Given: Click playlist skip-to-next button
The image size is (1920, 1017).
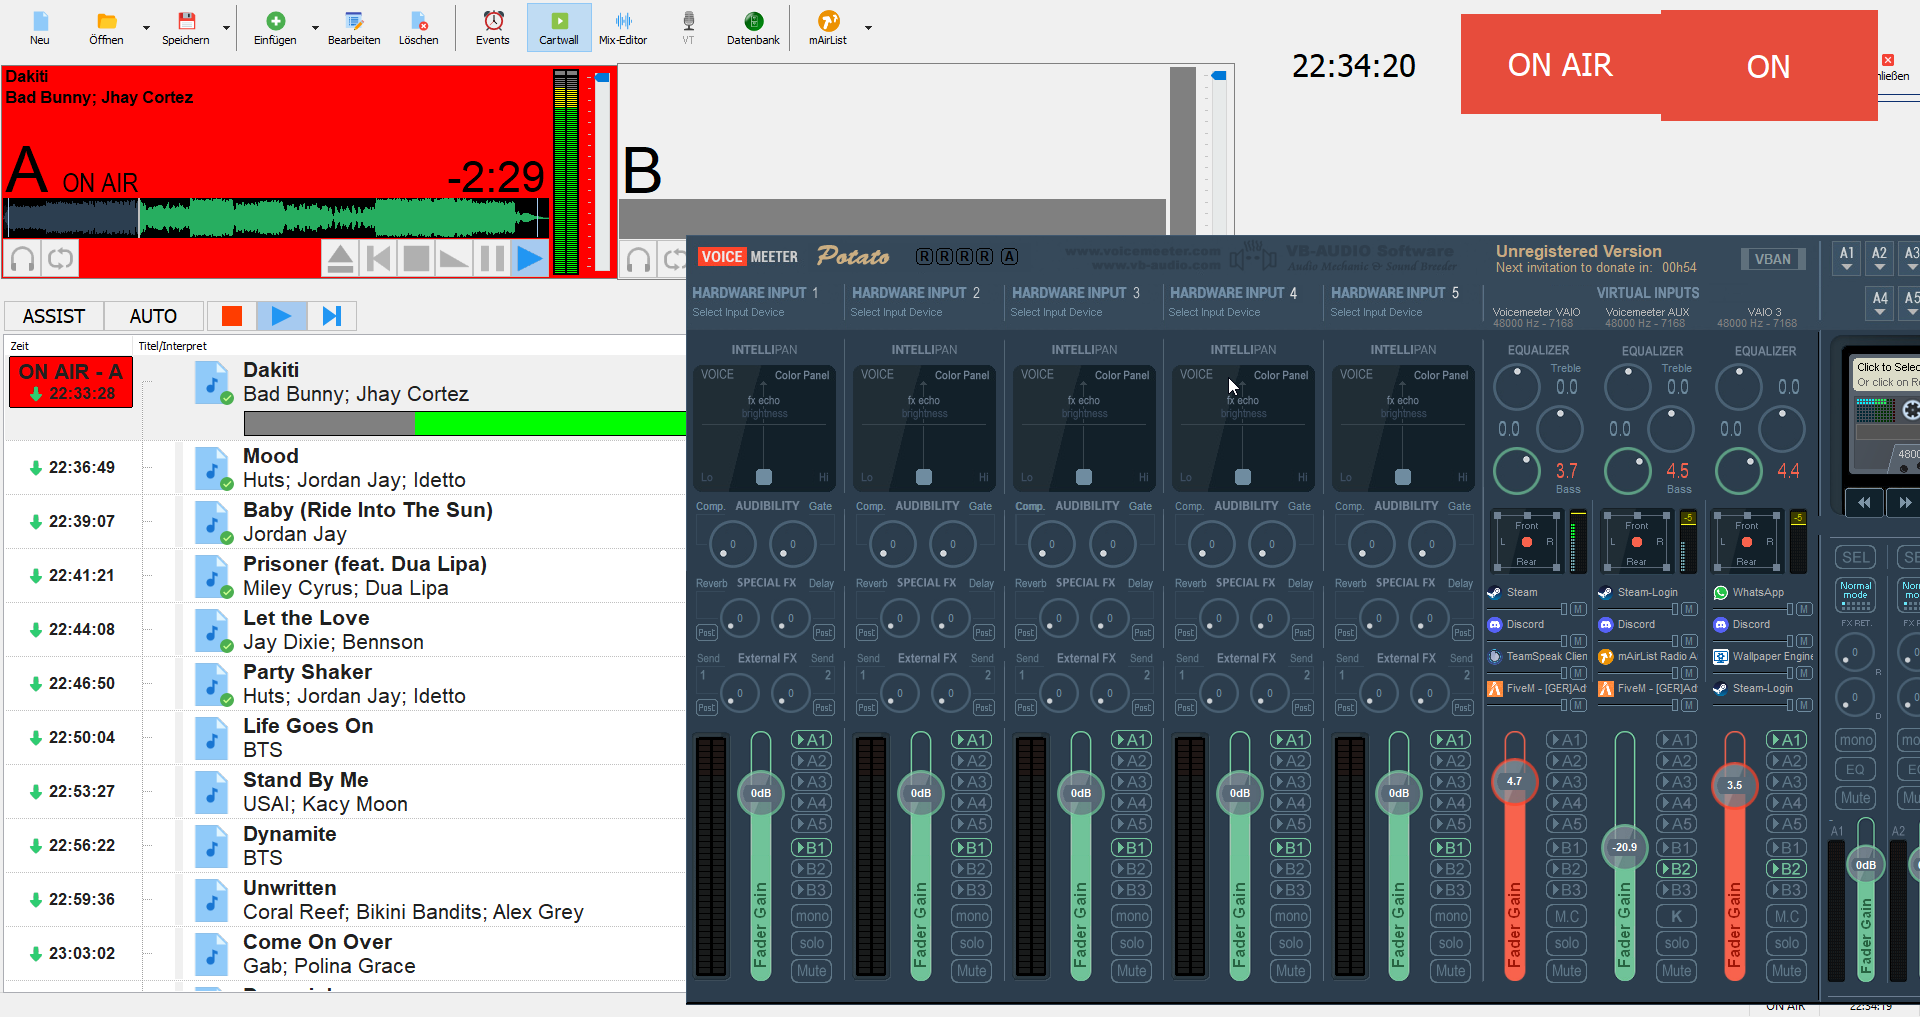Looking at the screenshot, I should coord(332,316).
